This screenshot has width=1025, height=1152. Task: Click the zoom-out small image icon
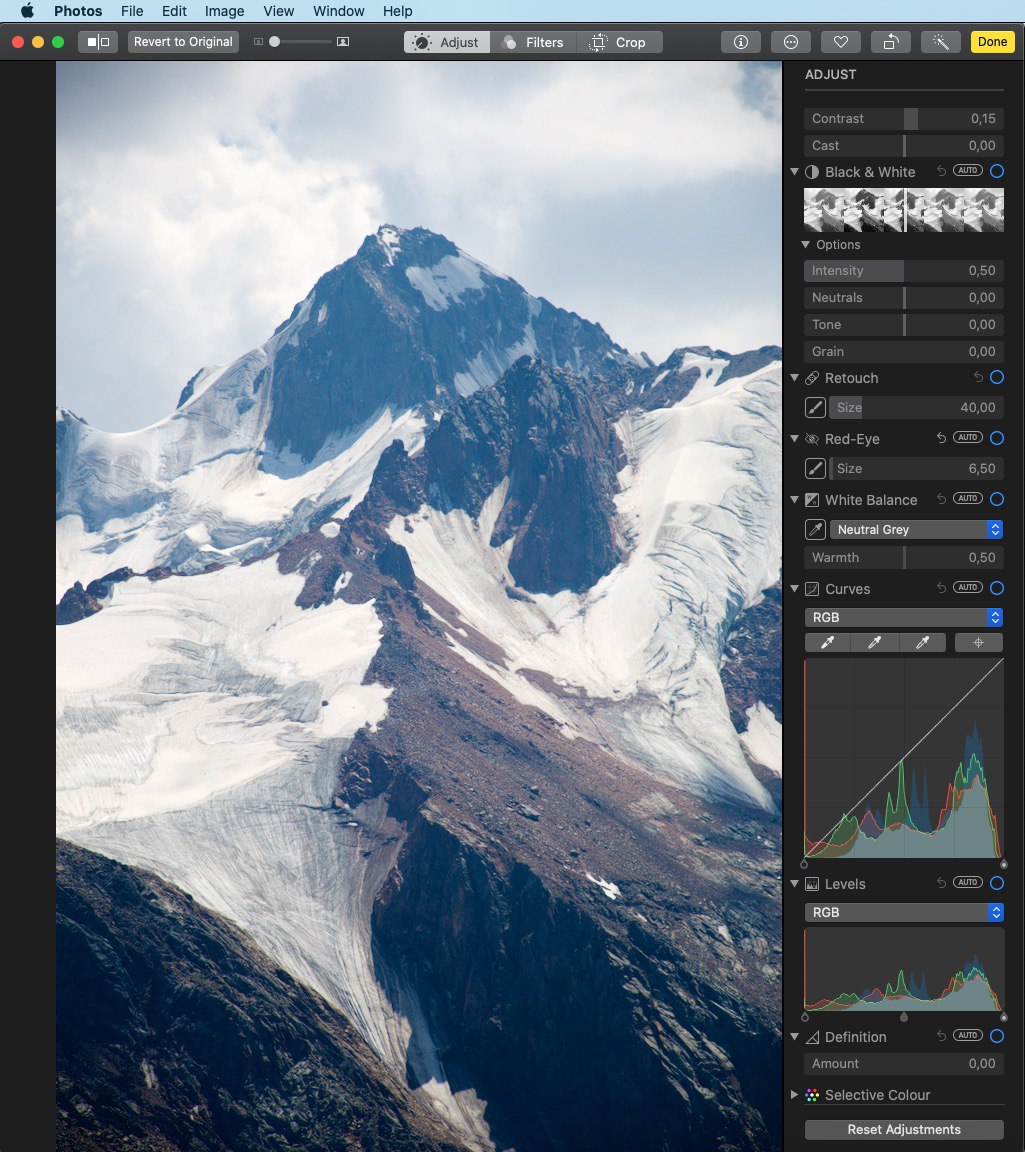(258, 42)
